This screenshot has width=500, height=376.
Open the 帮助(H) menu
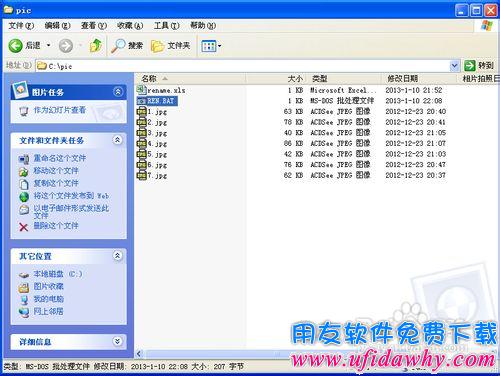[x=203, y=26]
